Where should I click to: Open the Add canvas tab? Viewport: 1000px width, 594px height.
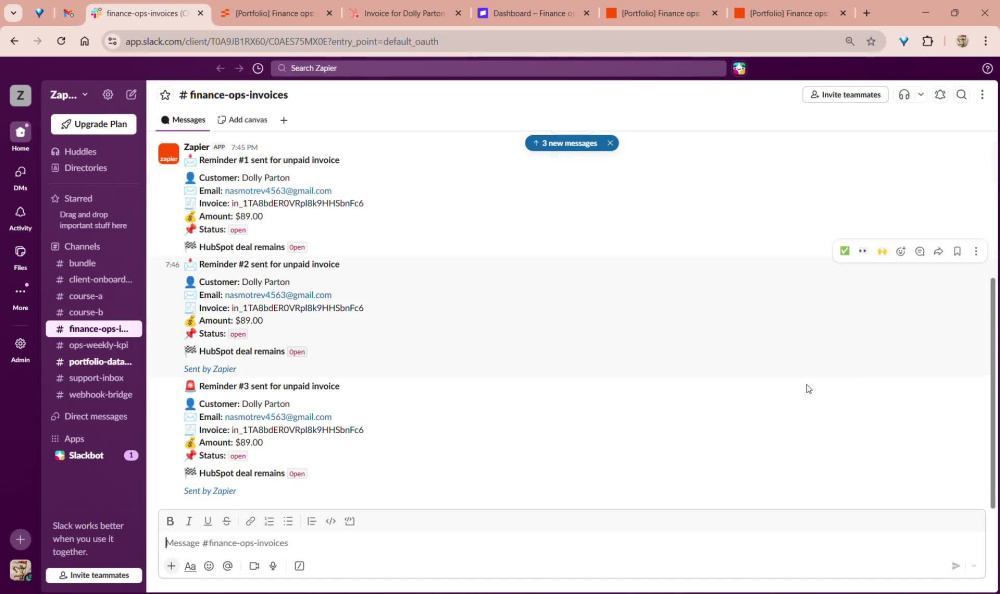(x=242, y=120)
